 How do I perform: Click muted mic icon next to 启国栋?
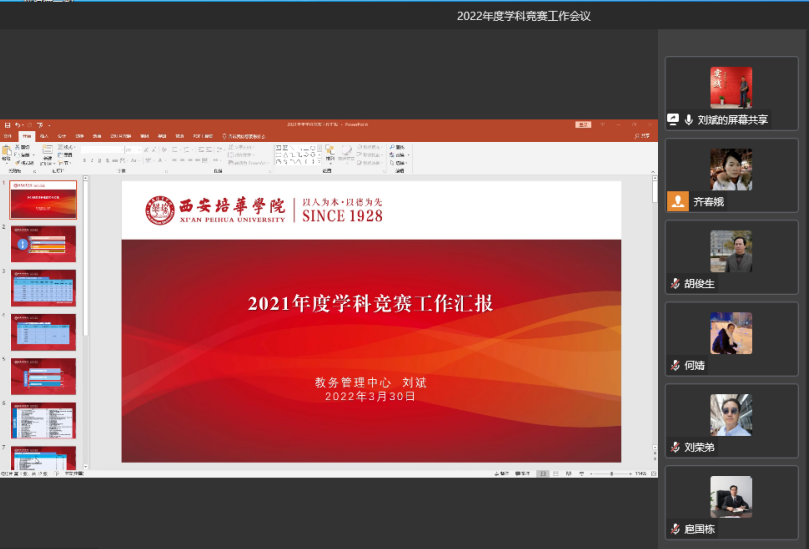[676, 529]
